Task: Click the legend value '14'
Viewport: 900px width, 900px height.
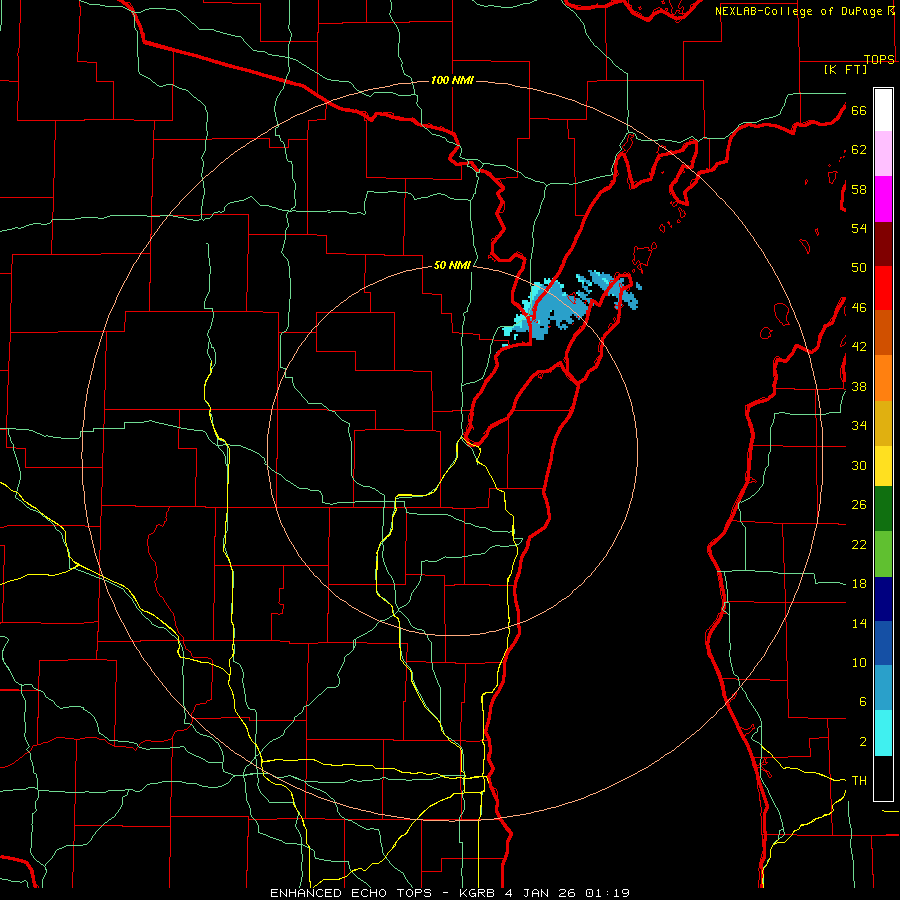Action: point(859,623)
